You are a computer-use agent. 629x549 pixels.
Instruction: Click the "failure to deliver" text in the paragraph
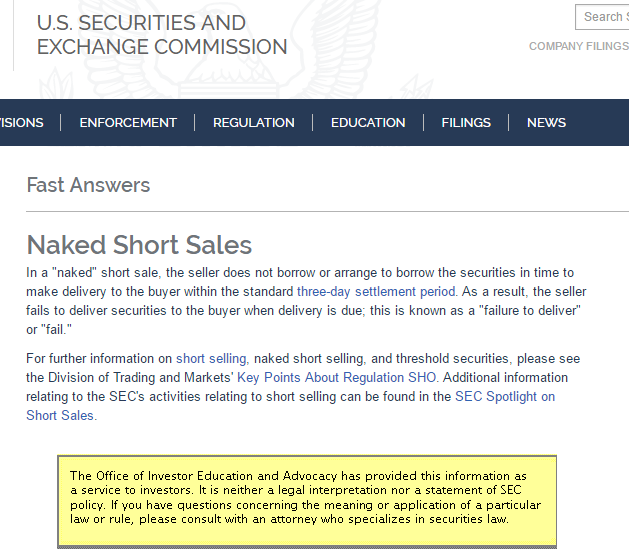528,311
